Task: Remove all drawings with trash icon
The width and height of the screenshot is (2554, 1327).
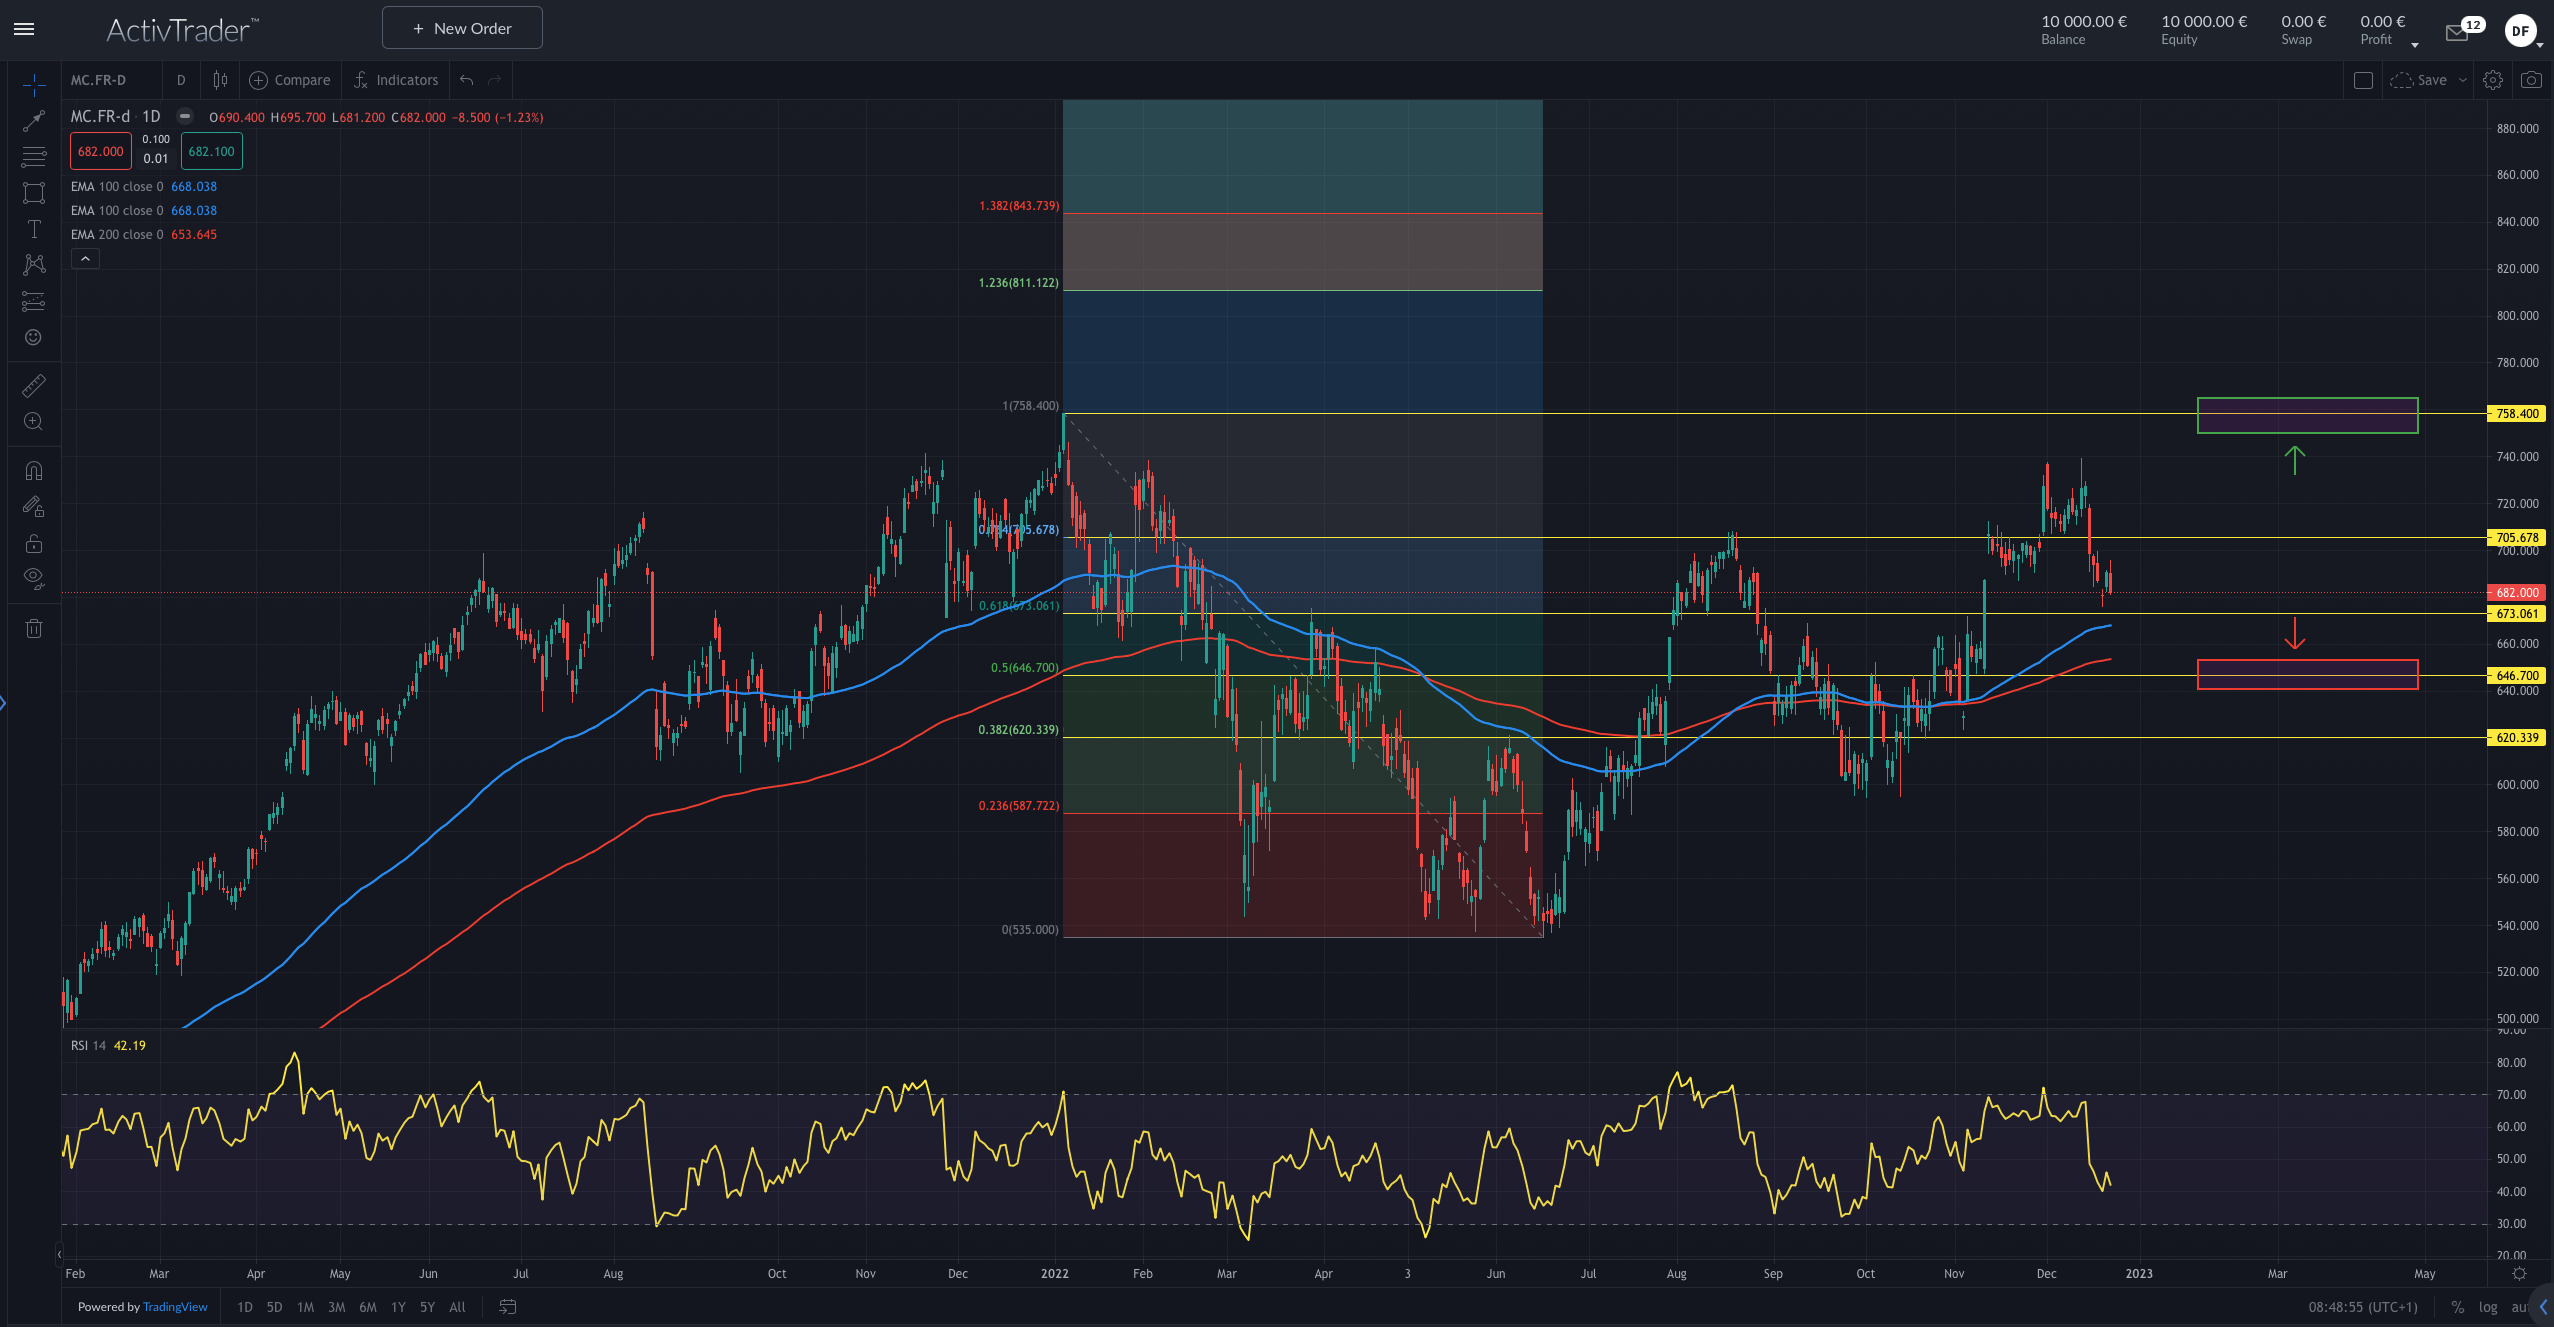Action: tap(34, 628)
